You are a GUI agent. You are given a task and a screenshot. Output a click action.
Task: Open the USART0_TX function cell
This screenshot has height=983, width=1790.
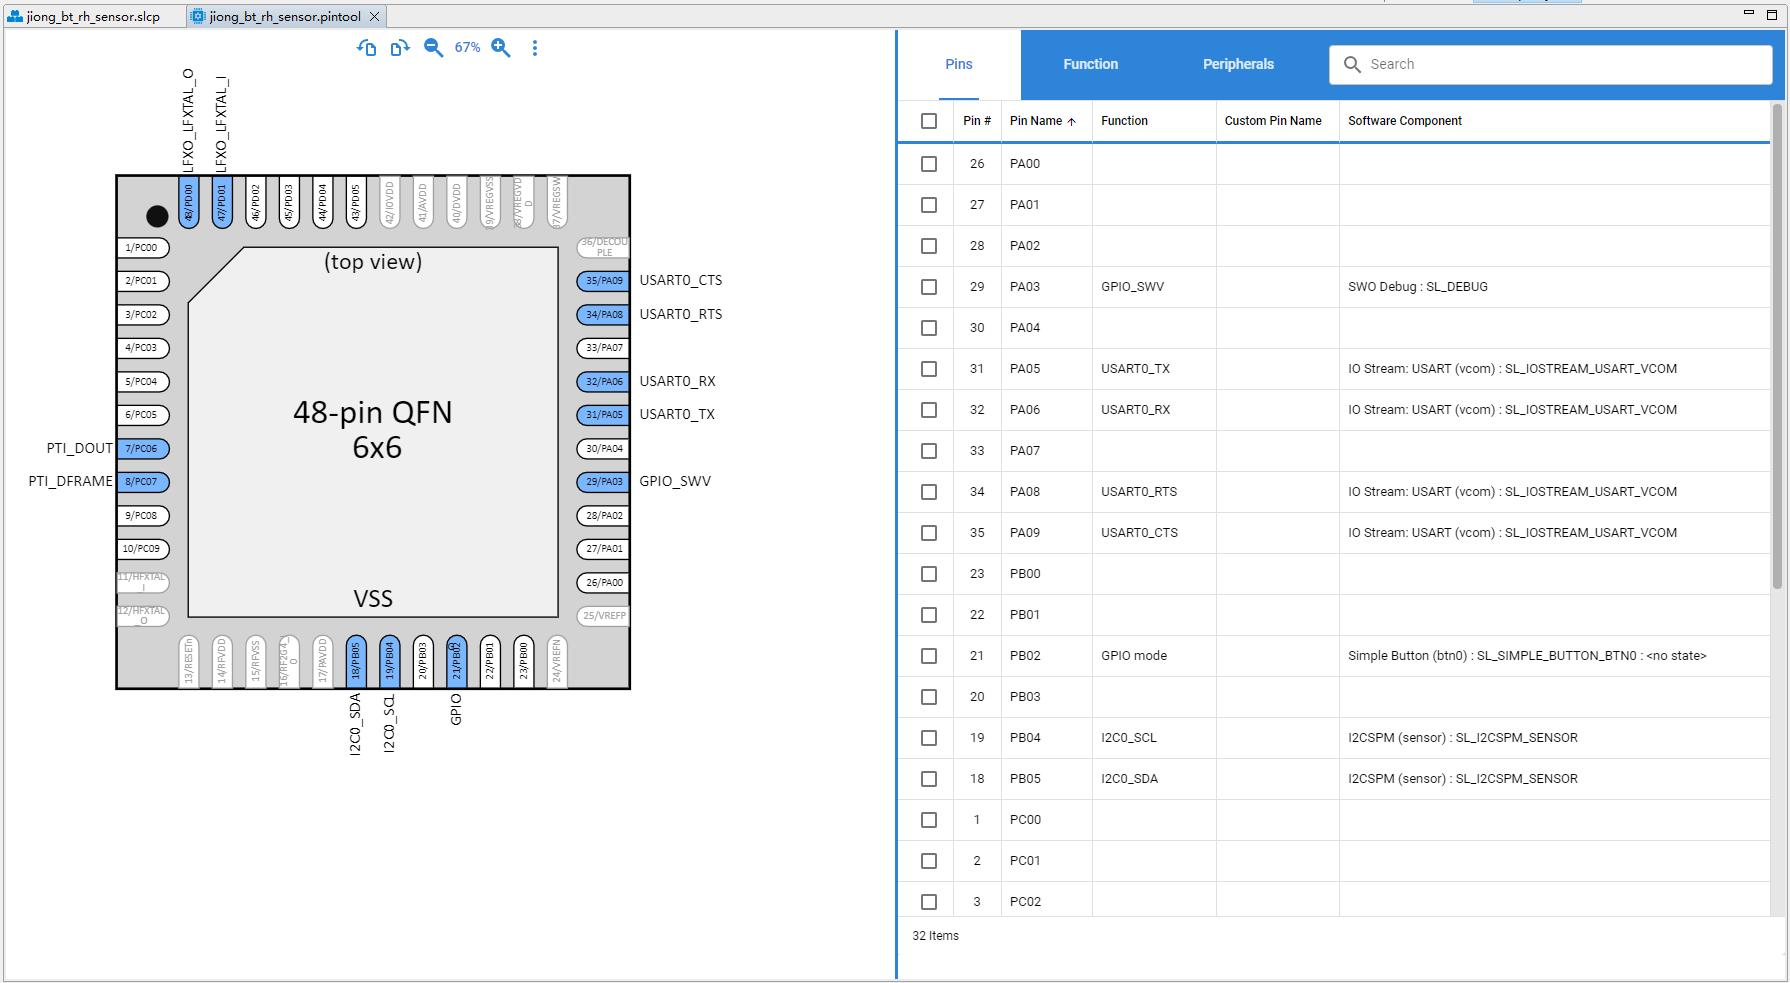pos(1154,369)
